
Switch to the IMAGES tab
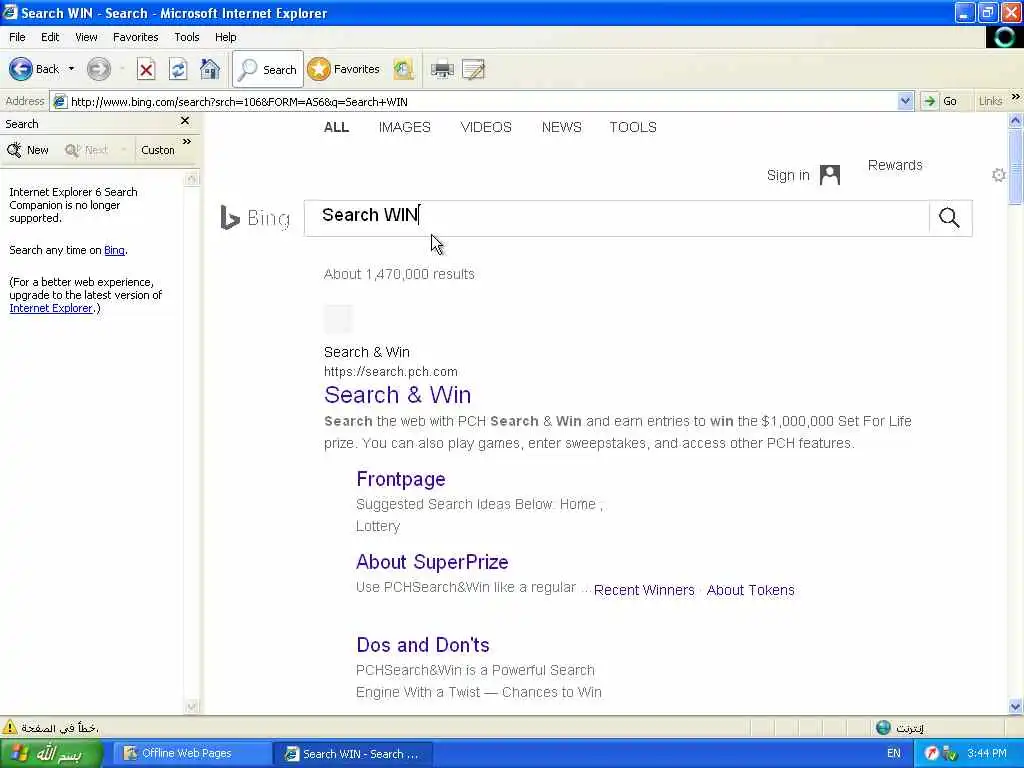coord(405,127)
